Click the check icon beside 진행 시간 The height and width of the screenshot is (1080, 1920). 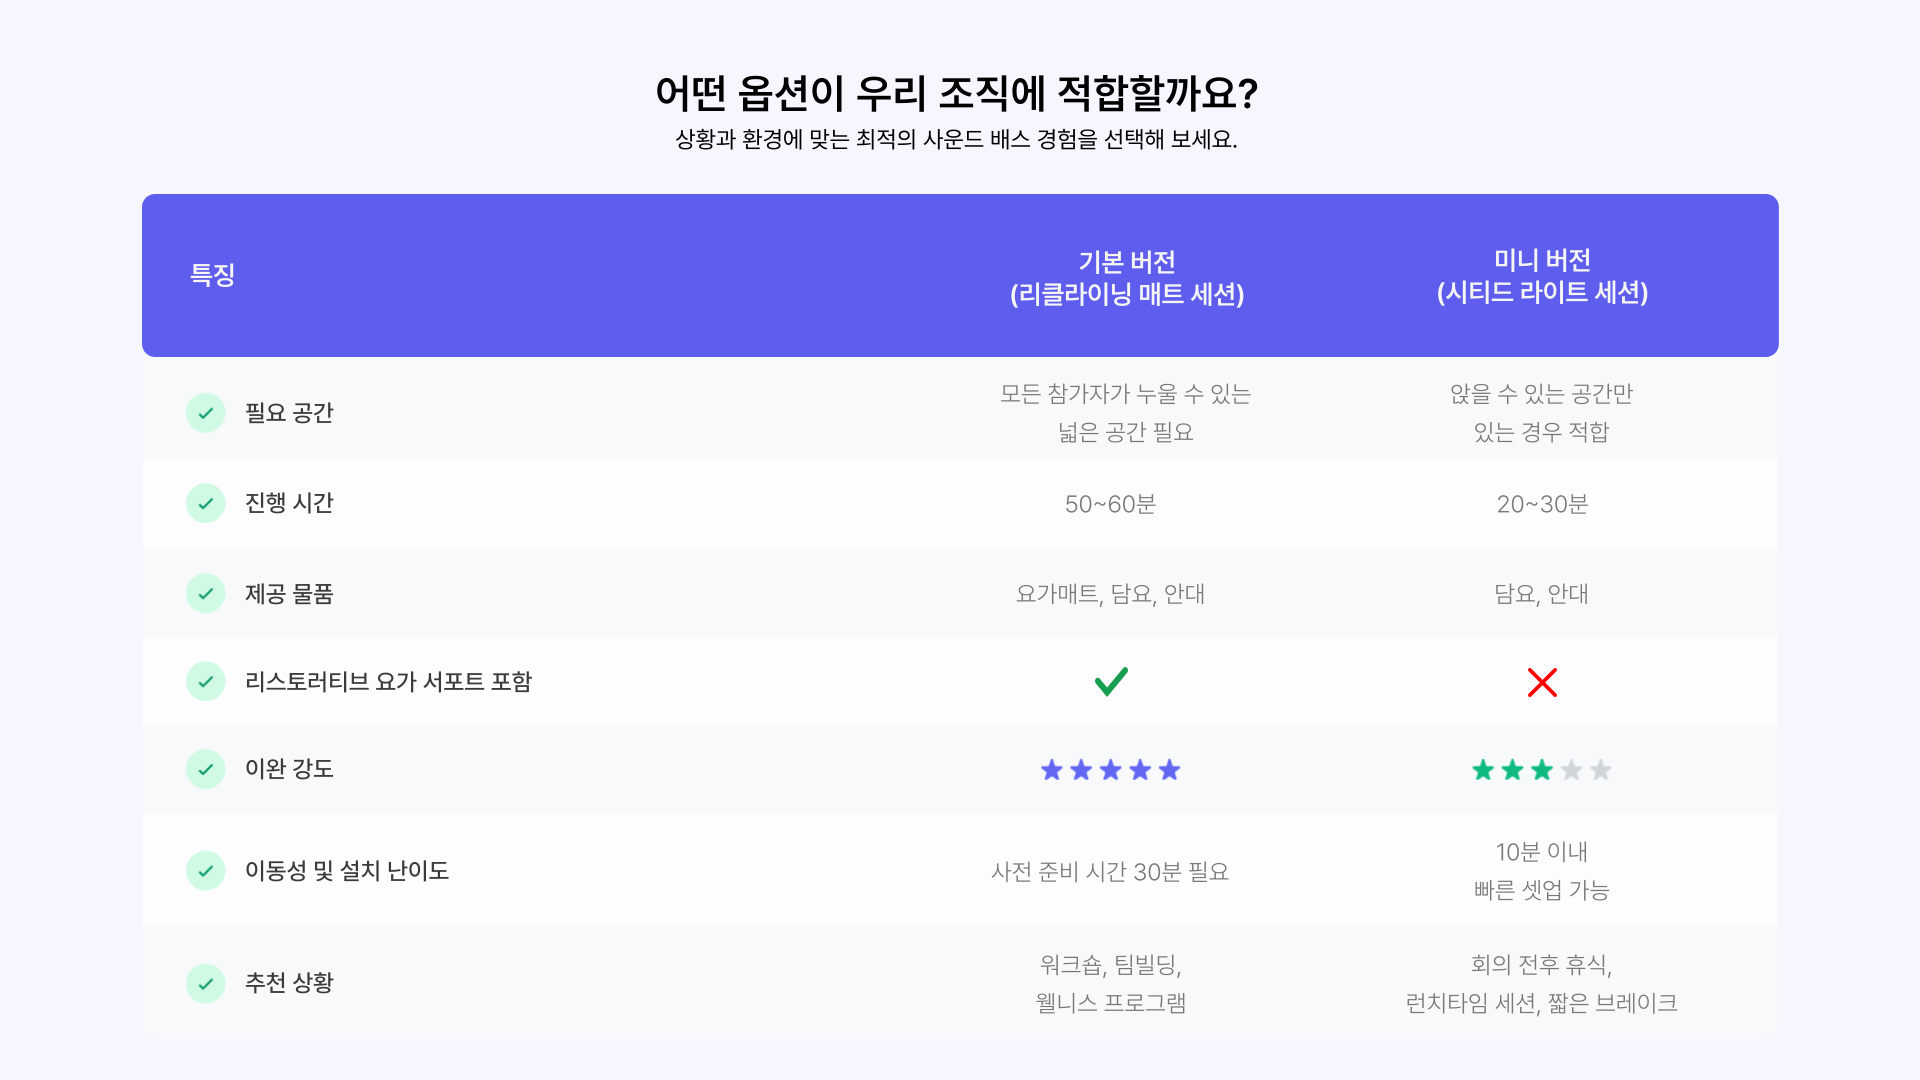point(205,503)
